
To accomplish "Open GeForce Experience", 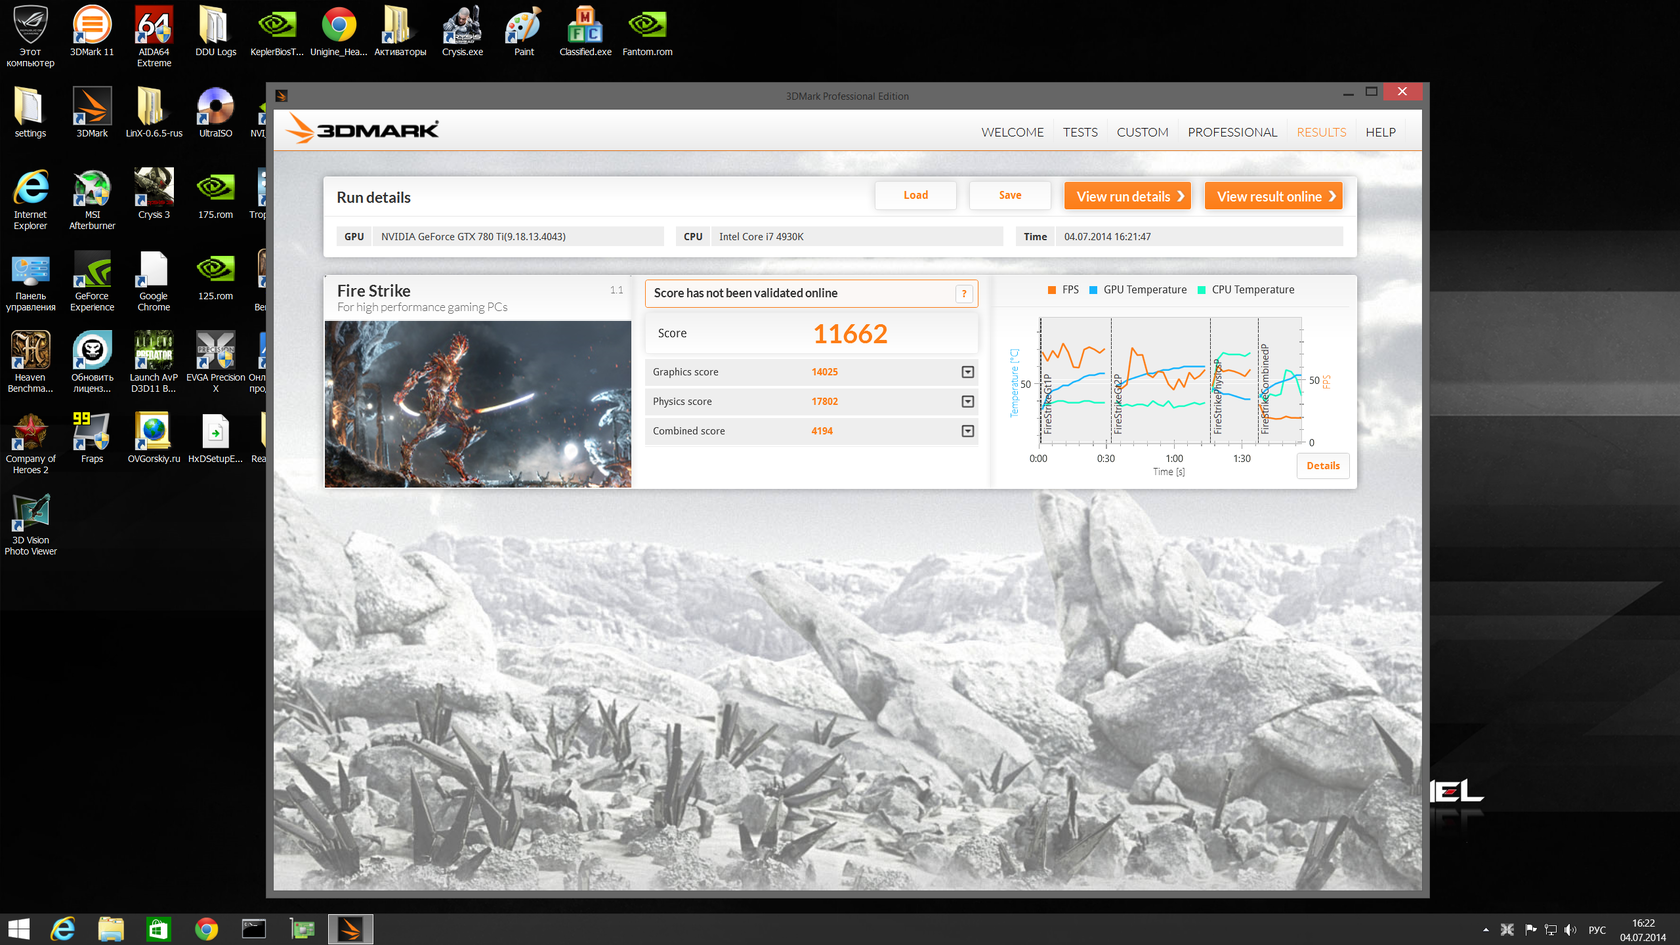I will [x=92, y=281].
